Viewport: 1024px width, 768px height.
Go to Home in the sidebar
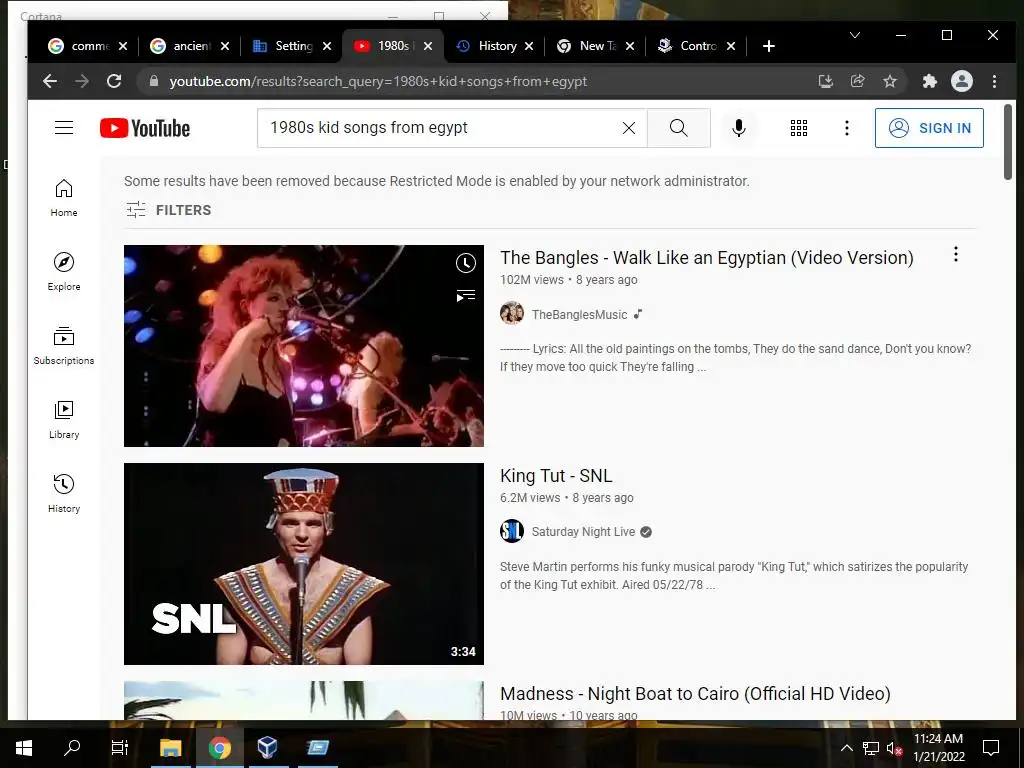click(64, 198)
